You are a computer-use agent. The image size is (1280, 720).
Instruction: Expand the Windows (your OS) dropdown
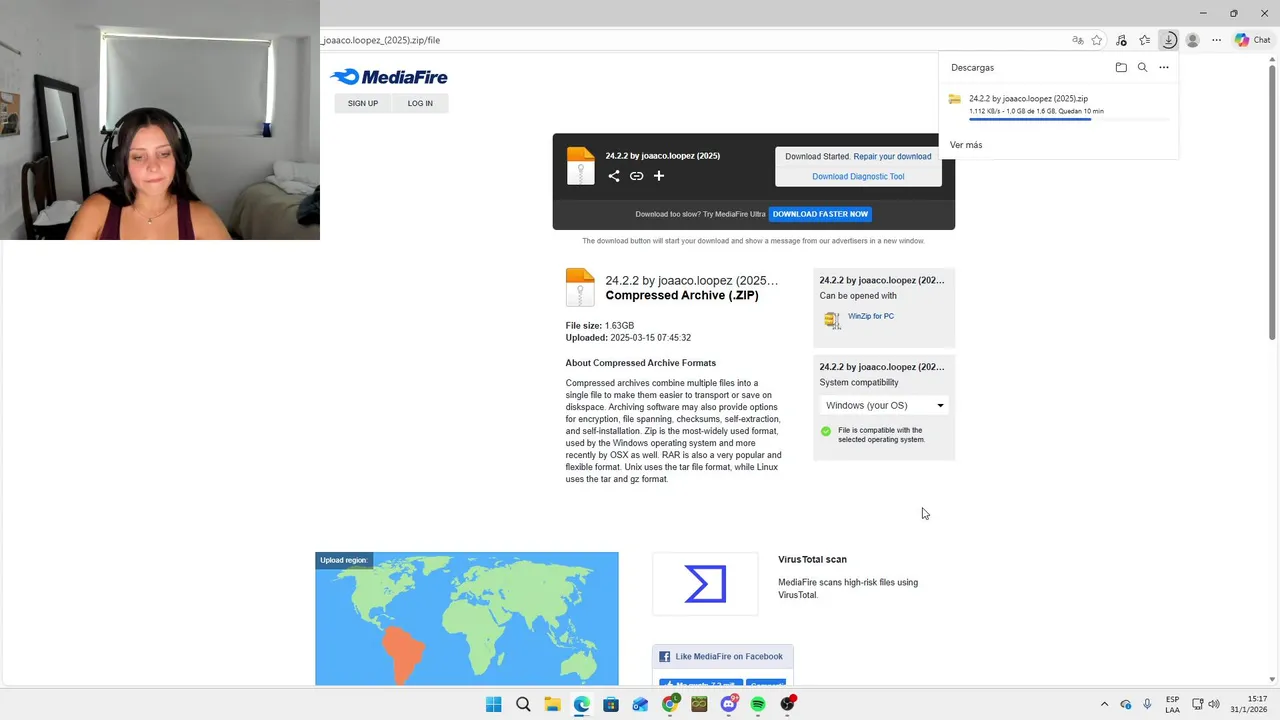[884, 405]
